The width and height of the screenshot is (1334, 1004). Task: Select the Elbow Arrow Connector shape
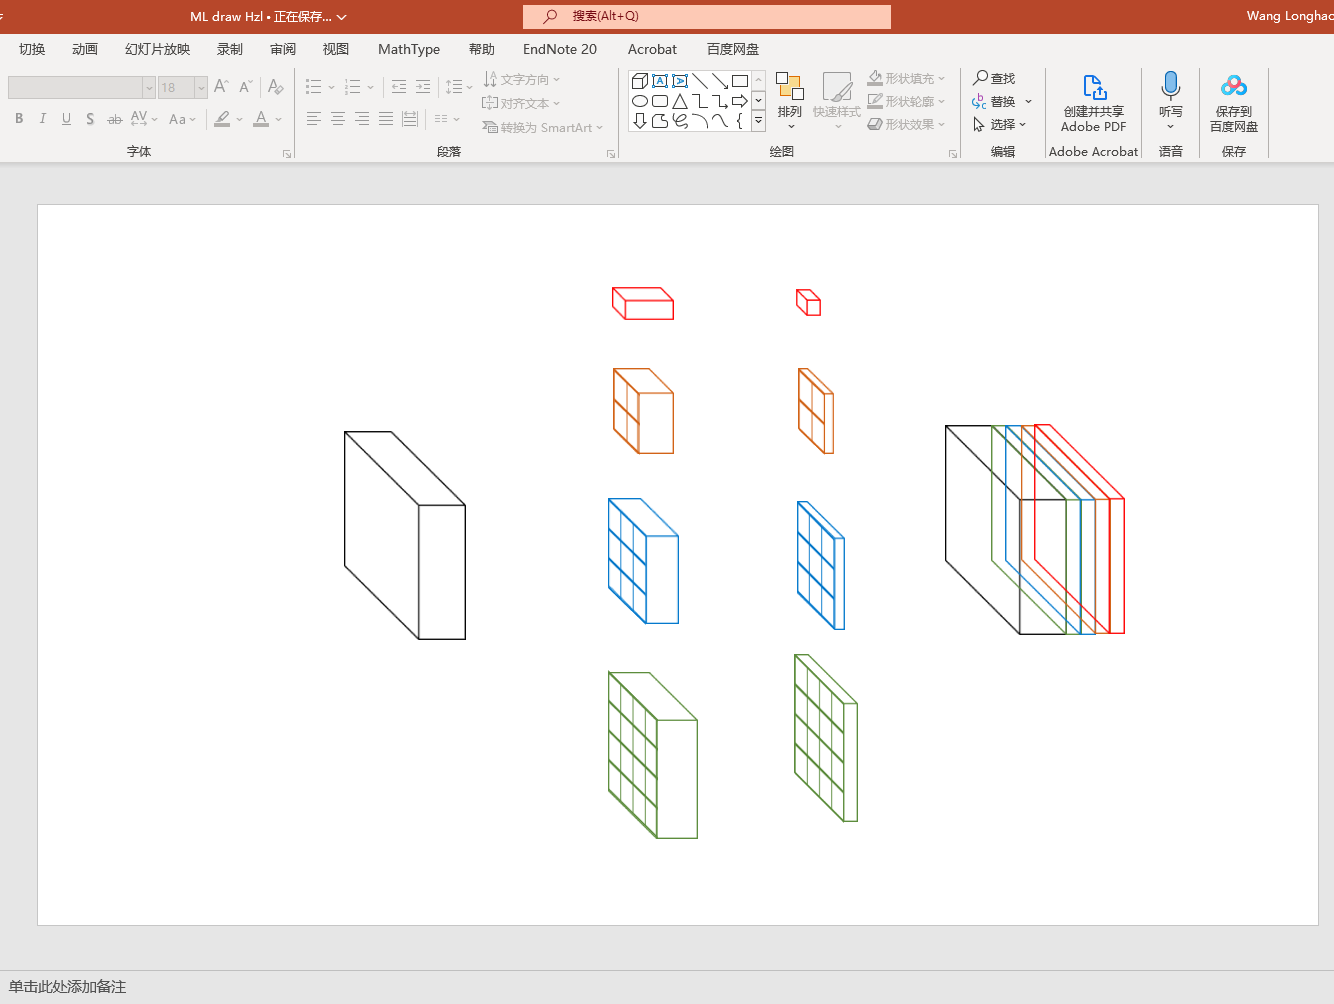pos(720,101)
